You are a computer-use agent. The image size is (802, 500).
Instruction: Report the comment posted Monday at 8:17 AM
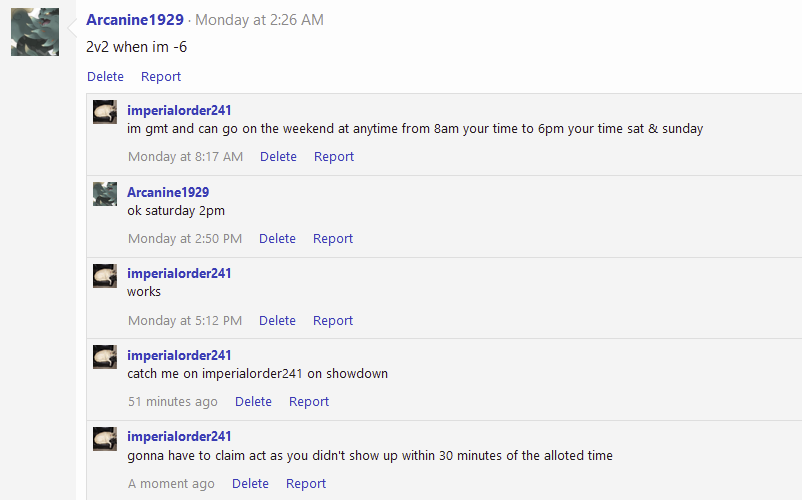point(333,156)
